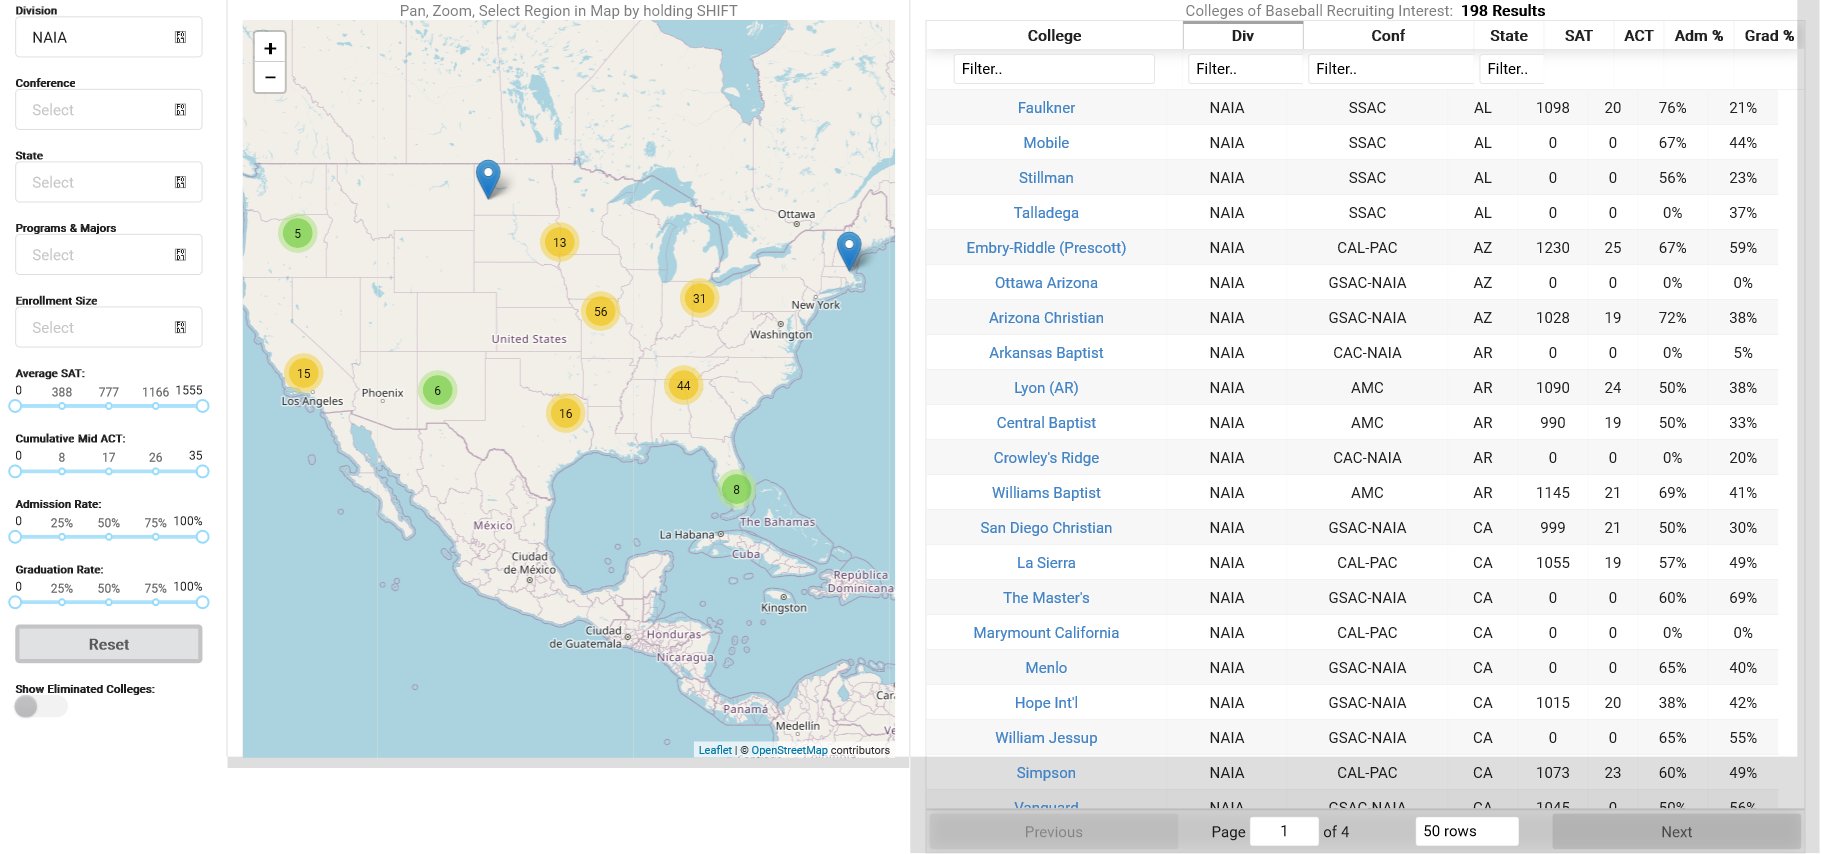Sort table by SAT column header
1821x854 pixels.
1578,36
